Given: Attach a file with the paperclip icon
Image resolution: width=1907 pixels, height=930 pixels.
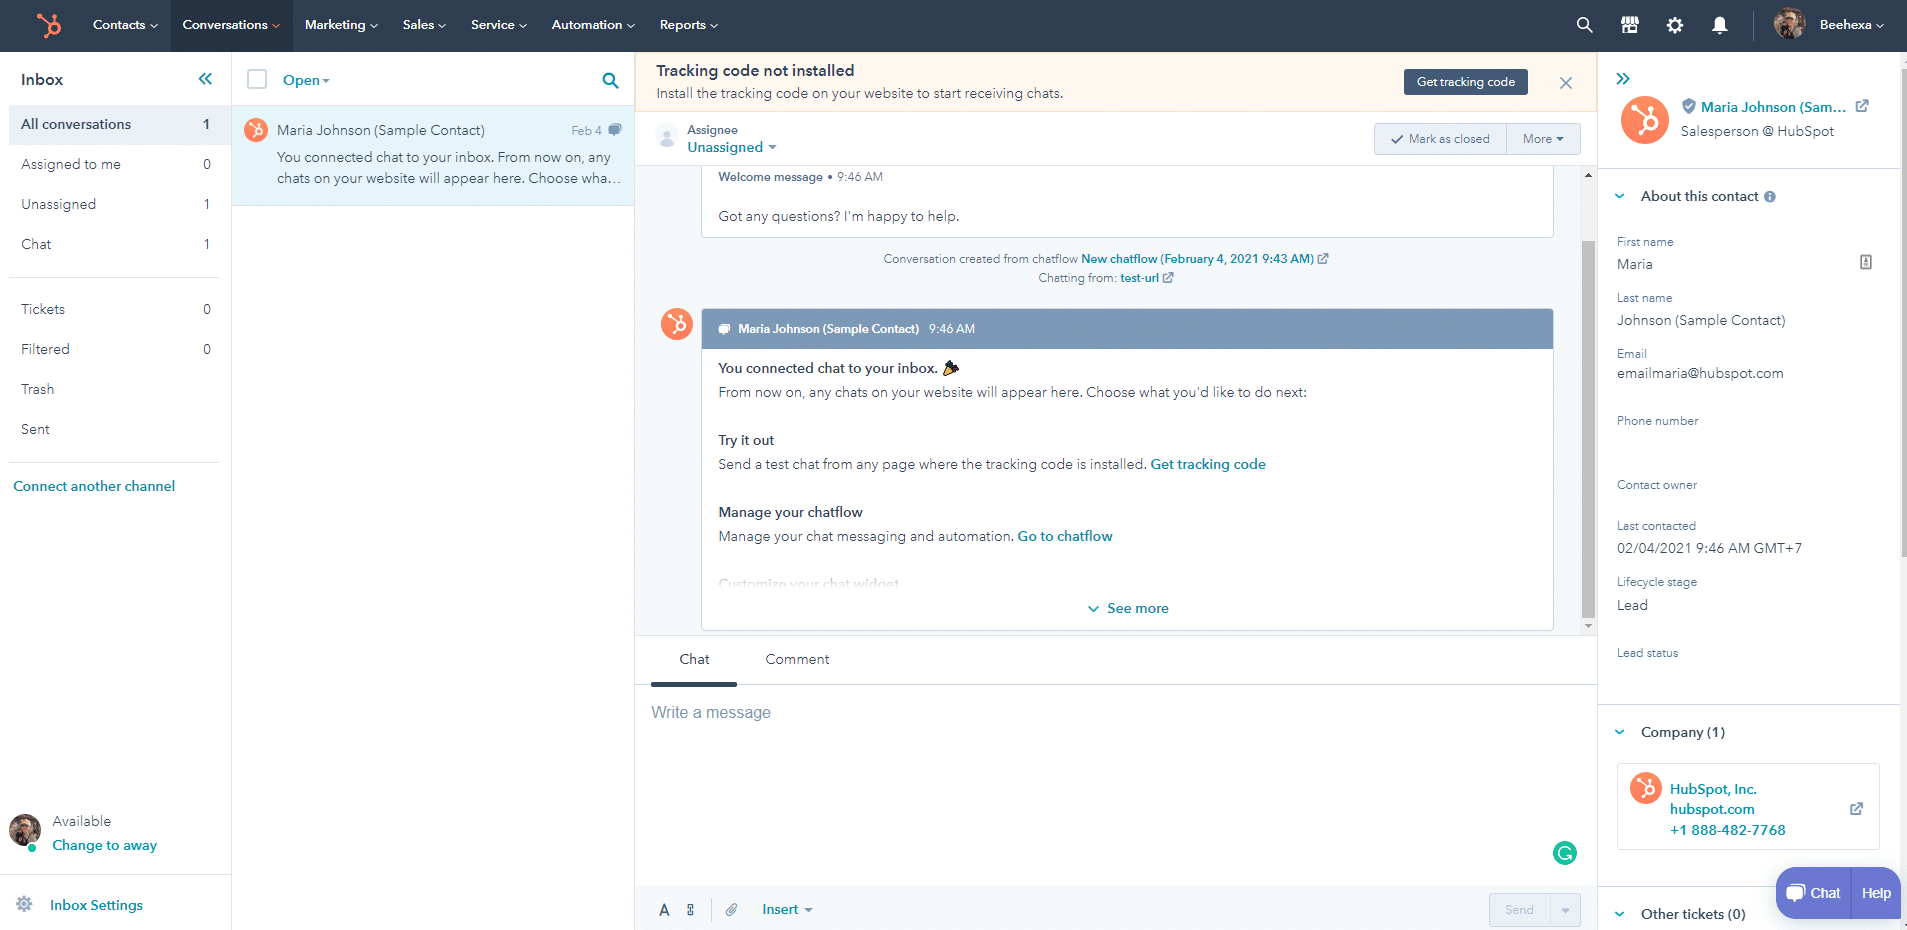Looking at the screenshot, I should tap(731, 910).
